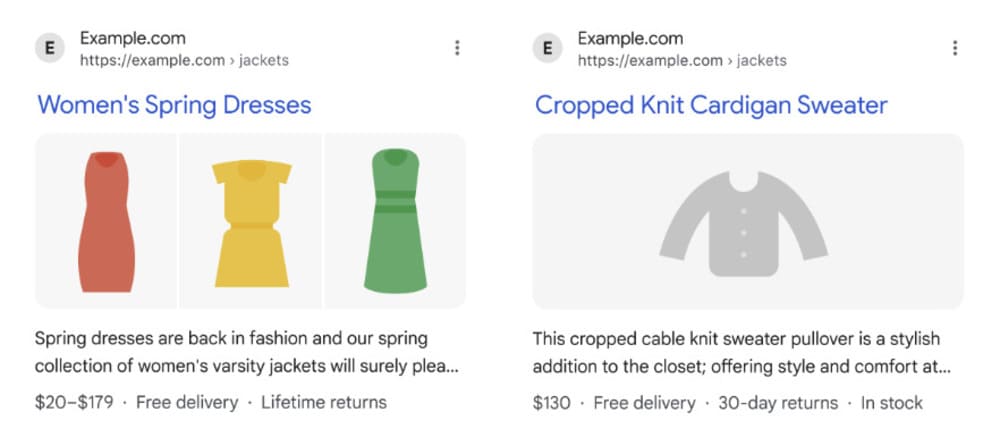Viewport: 1000px width, 429px height.
Task: Open the three-dot menu for the cardigan result
Action: point(955,48)
